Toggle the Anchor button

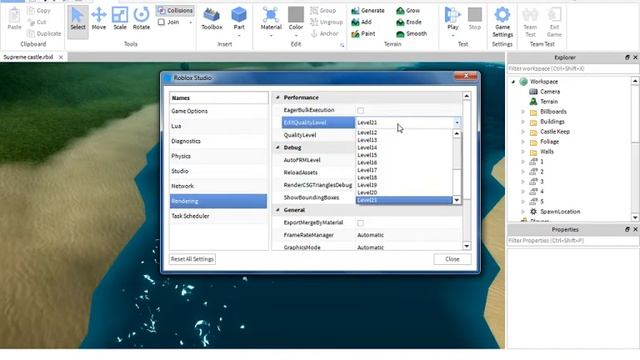pos(324,34)
